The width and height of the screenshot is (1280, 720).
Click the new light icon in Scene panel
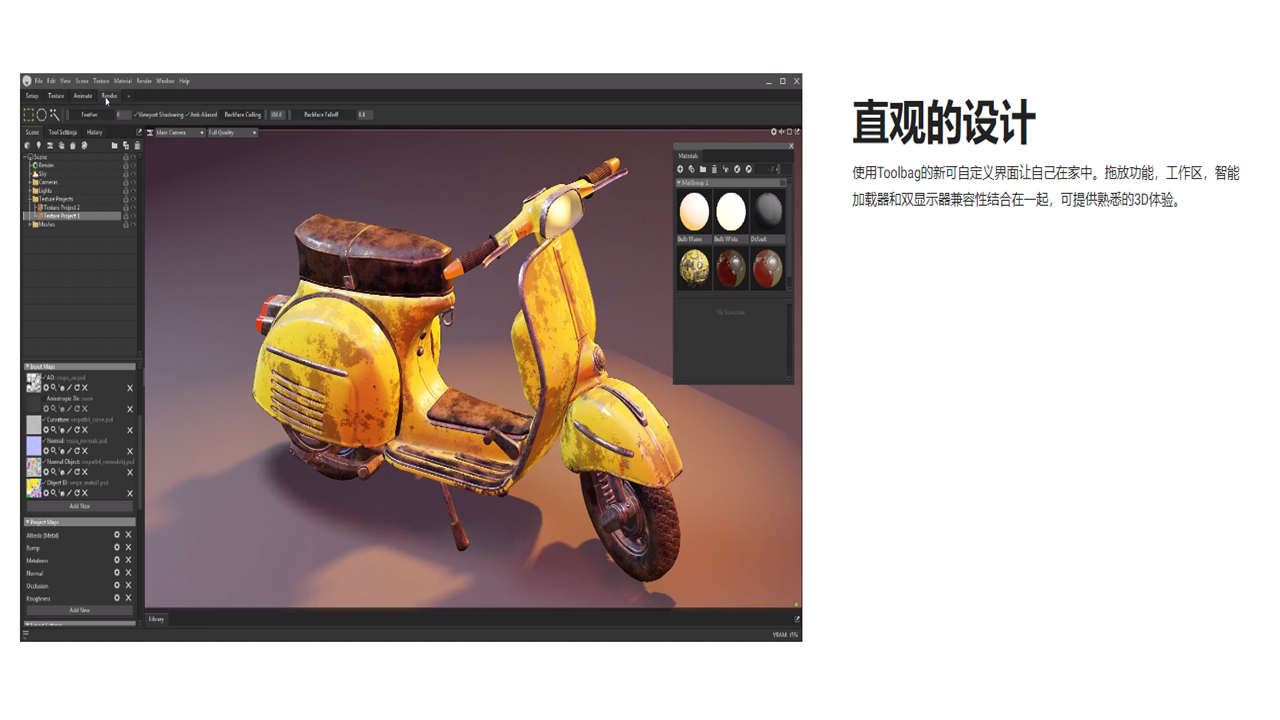[x=39, y=145]
